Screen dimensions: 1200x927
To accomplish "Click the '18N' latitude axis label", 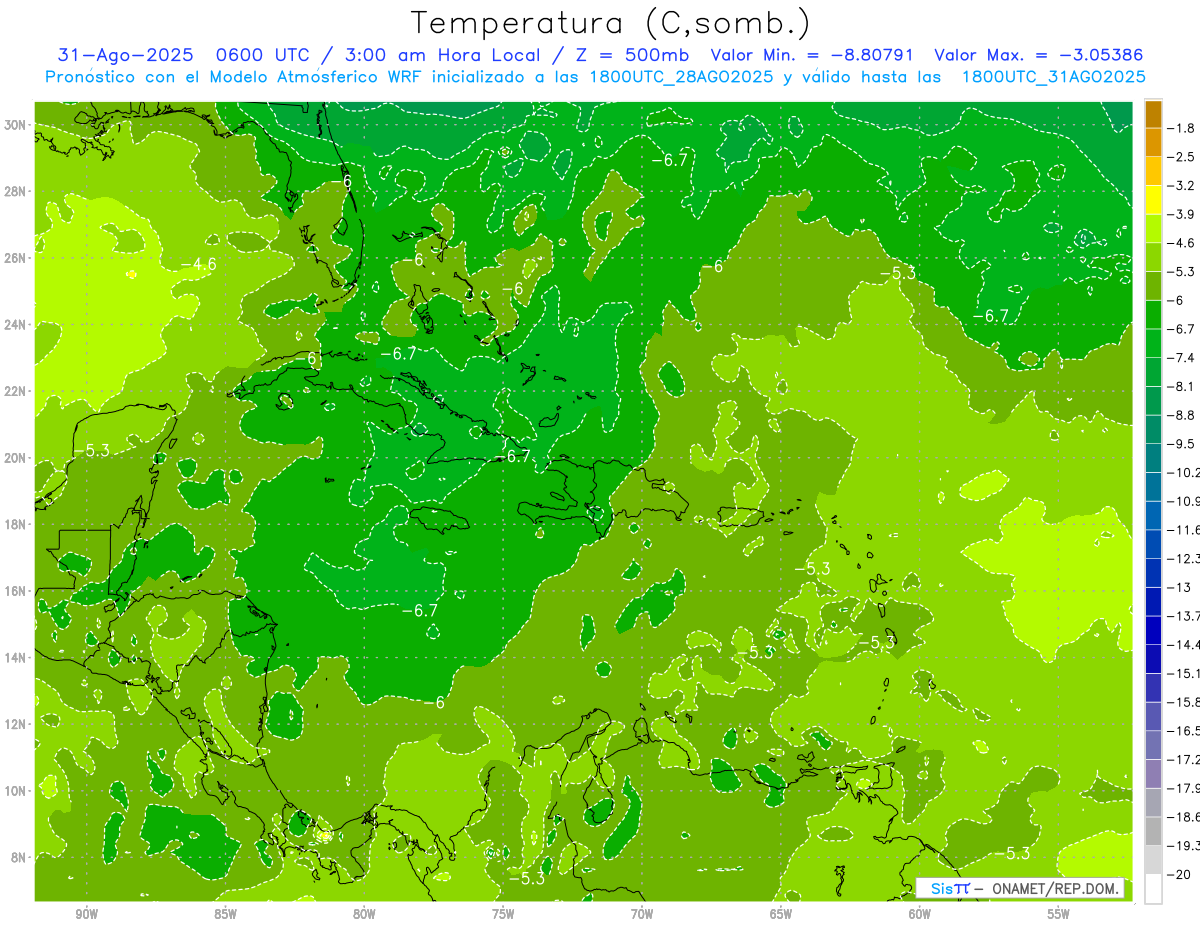I will pos(14,524).
